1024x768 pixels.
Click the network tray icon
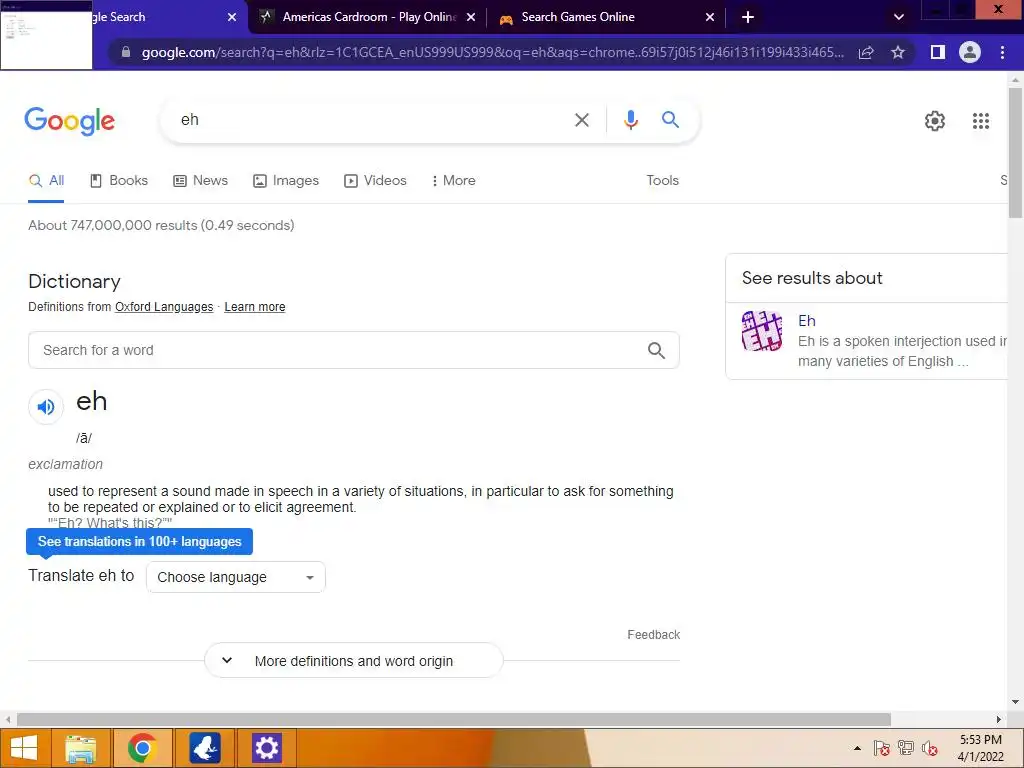[906, 748]
